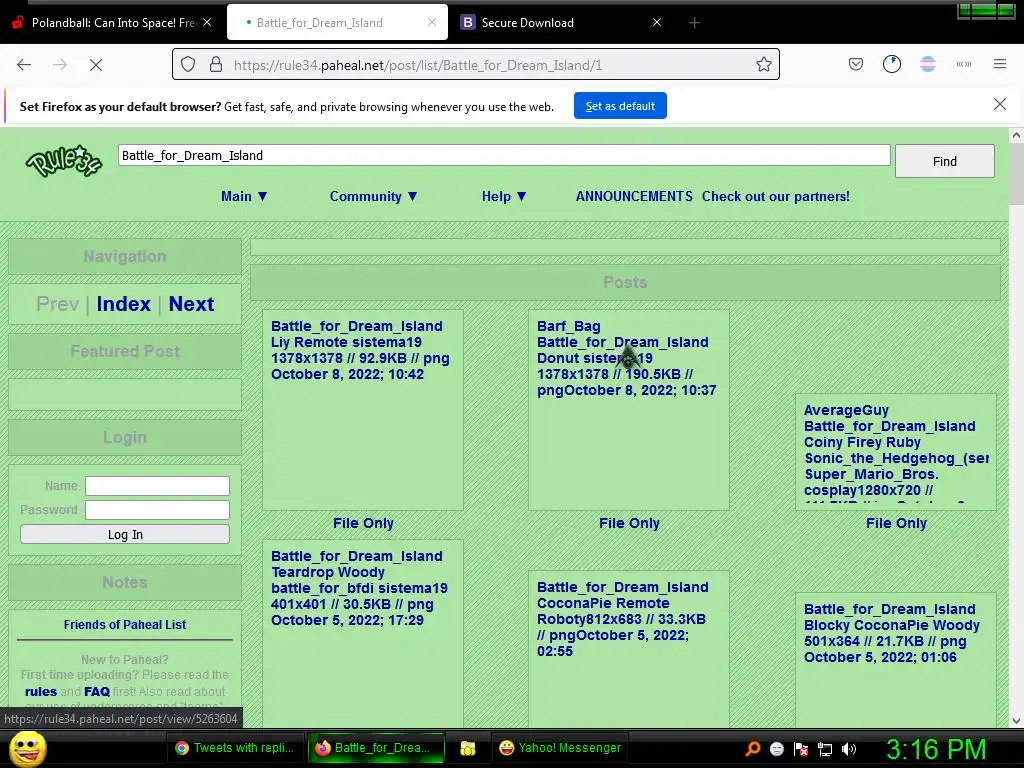Click the page scrollbar up arrow

[1016, 136]
